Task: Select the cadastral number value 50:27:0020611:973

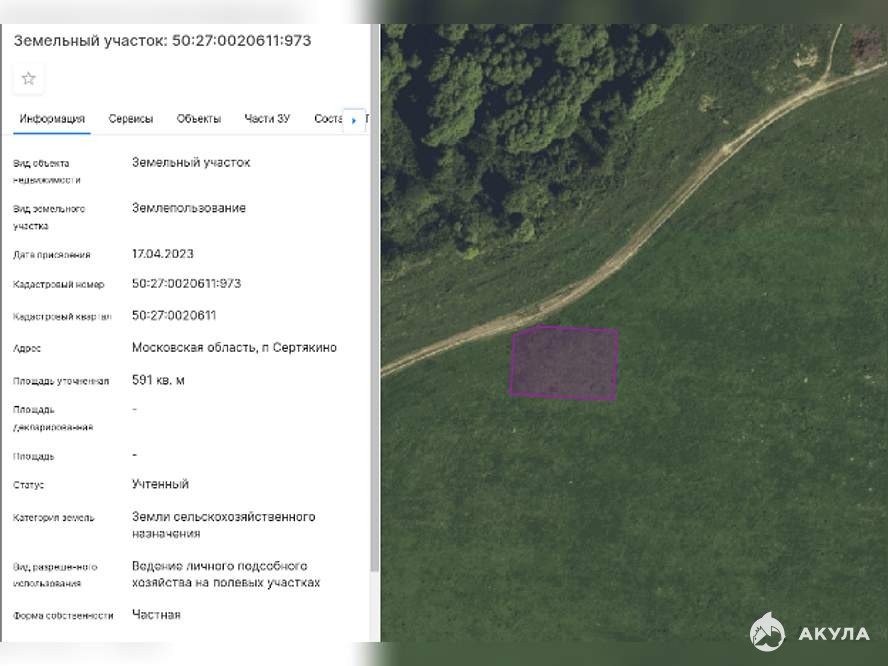Action: point(186,283)
